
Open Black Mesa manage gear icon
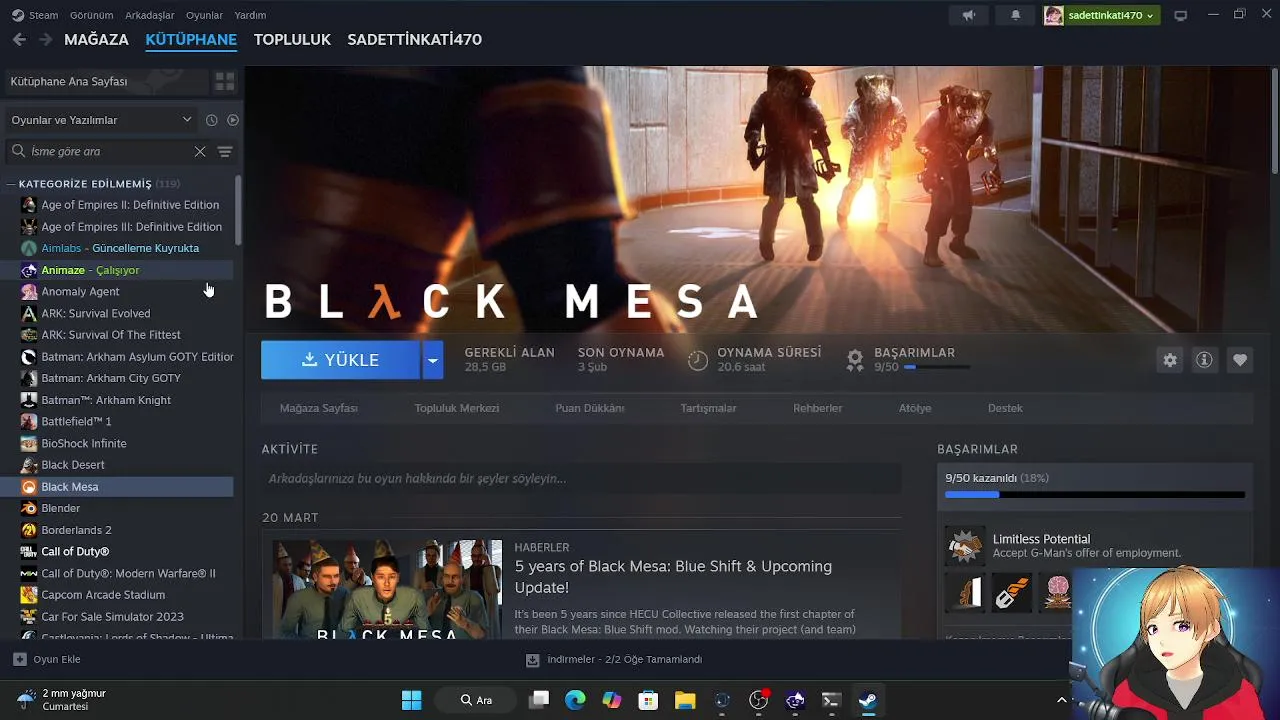pos(1170,360)
